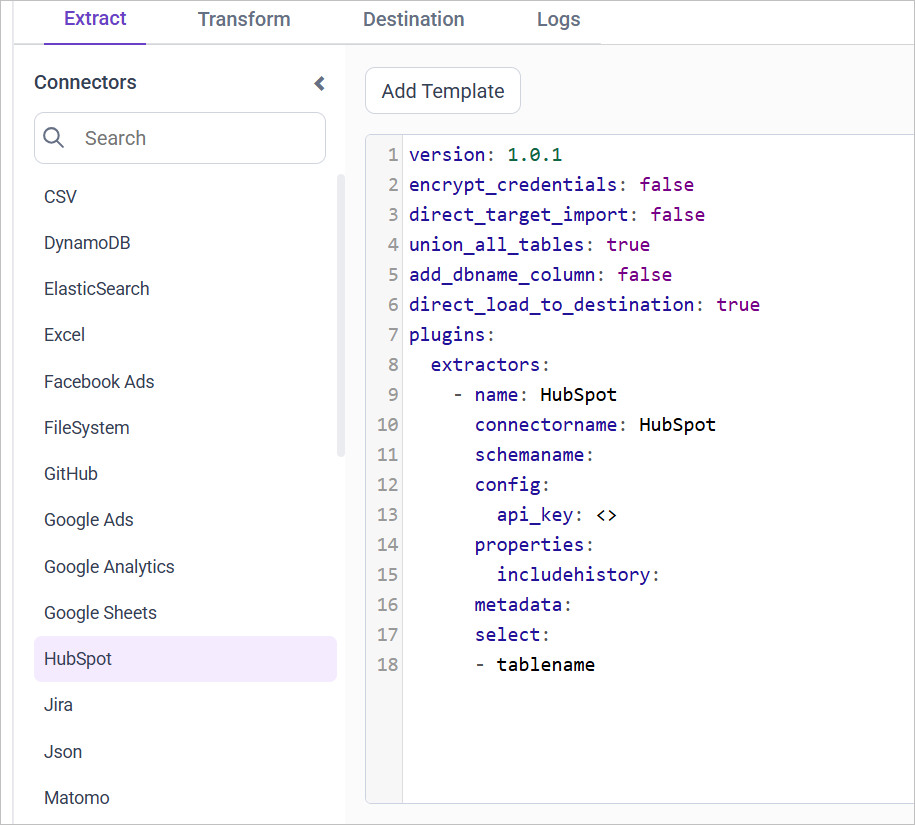Open the Destination tab
The height and width of the screenshot is (825, 915).
pos(413,19)
